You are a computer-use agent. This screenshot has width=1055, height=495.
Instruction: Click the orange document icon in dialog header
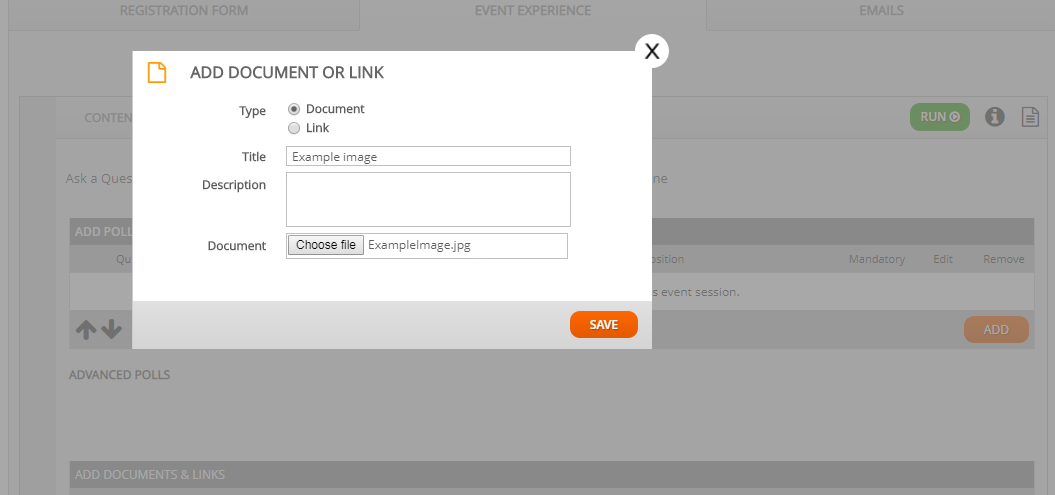pos(157,73)
